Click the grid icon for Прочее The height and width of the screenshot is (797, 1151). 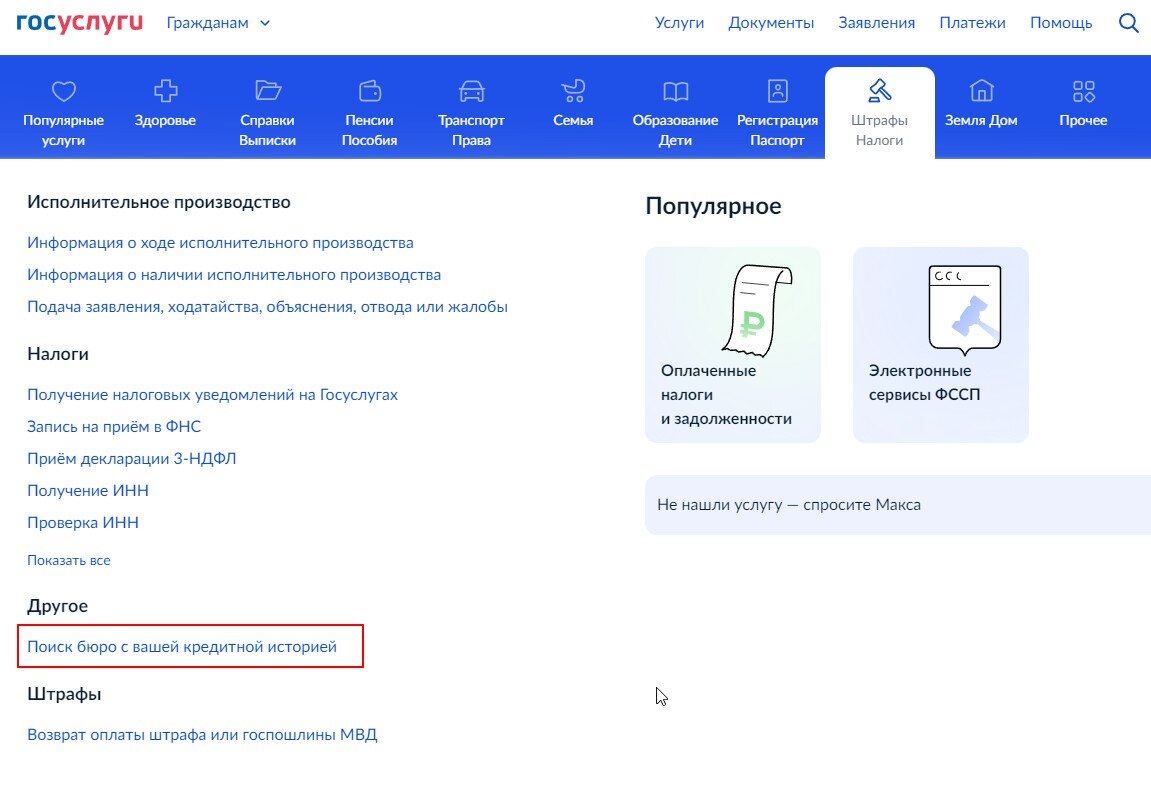[x=1083, y=91]
